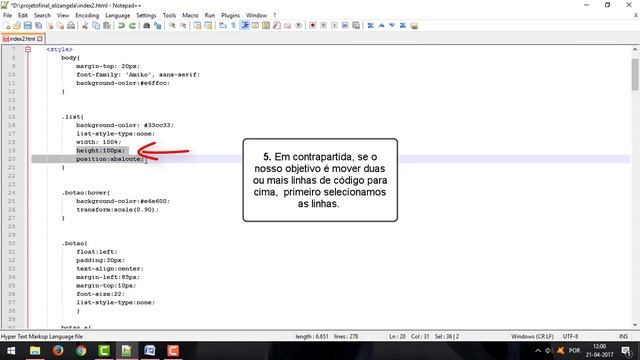The height and width of the screenshot is (360, 640).
Task: Click the macro Playback icon
Action: (334, 25)
